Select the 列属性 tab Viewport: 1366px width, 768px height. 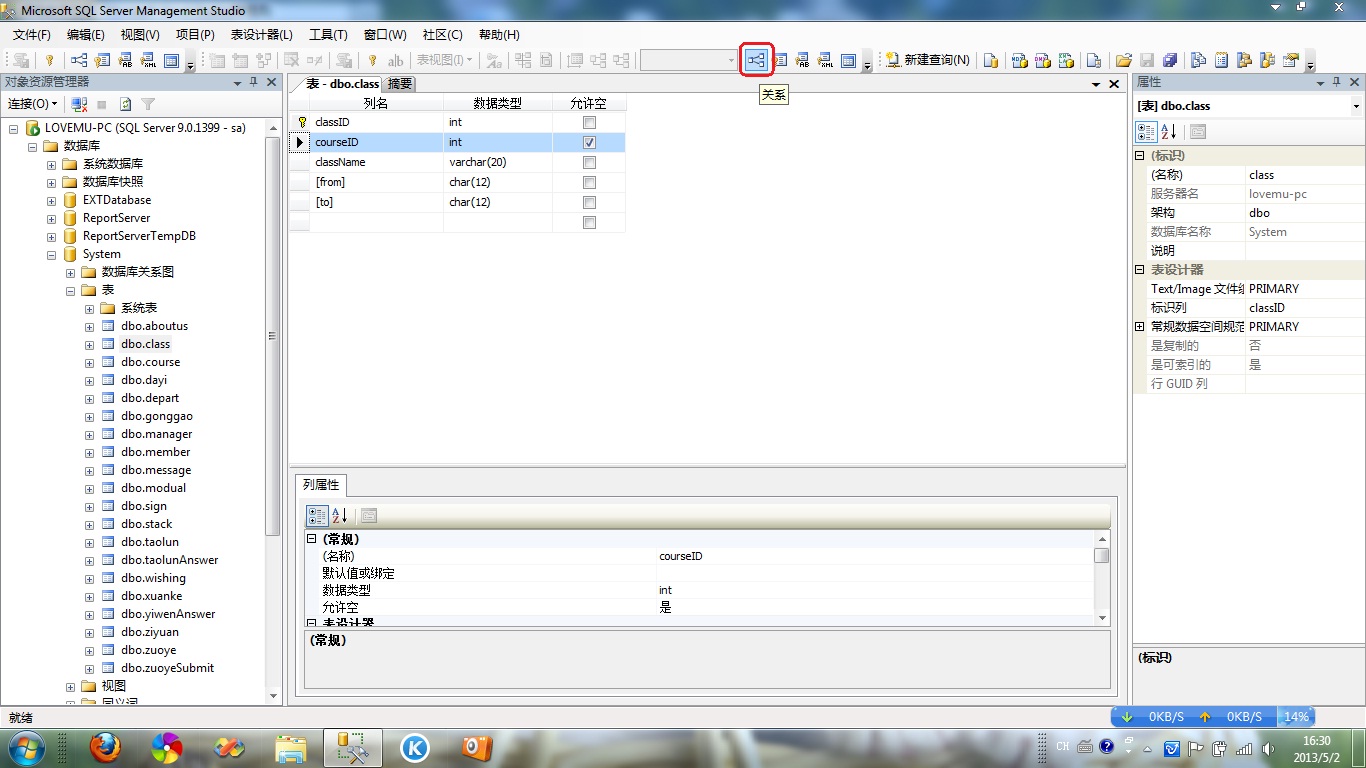point(321,485)
